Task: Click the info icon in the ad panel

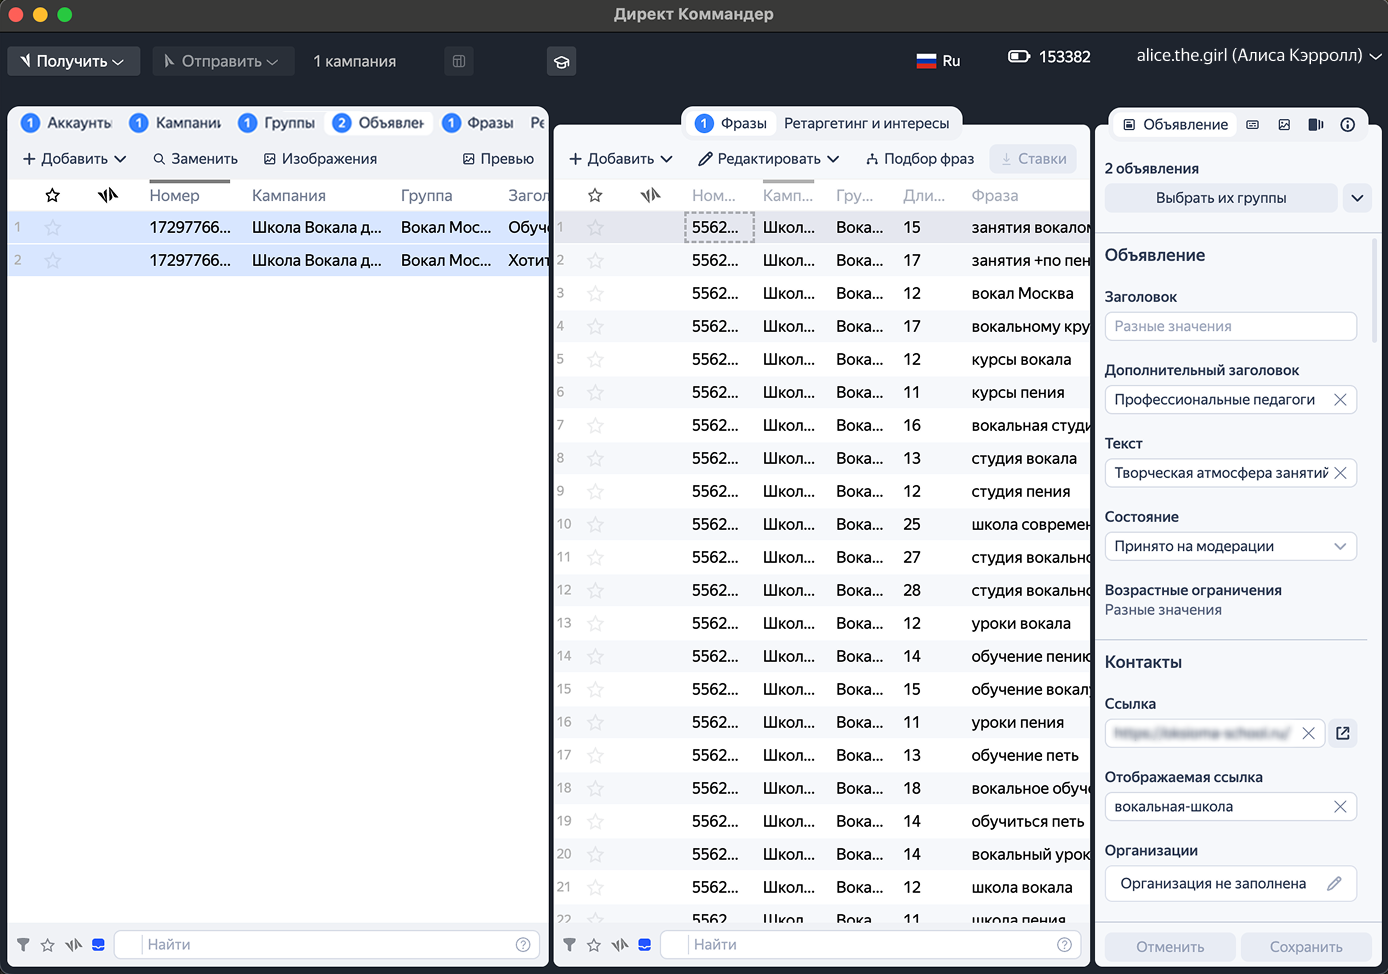Action: (1347, 125)
